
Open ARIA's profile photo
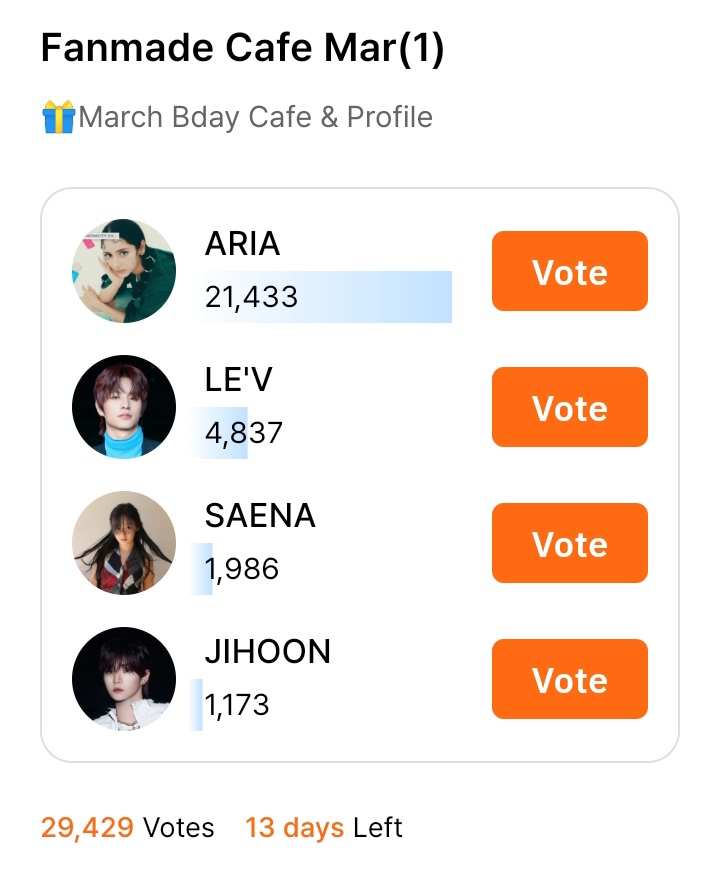pyautogui.click(x=124, y=271)
